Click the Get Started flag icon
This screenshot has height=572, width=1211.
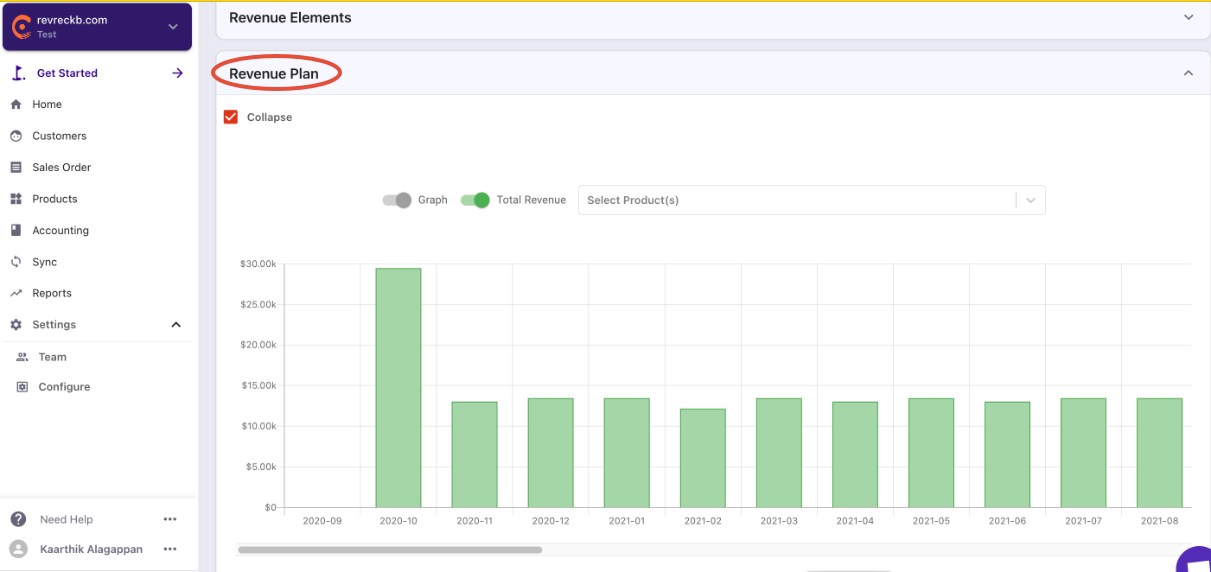pyautogui.click(x=17, y=73)
